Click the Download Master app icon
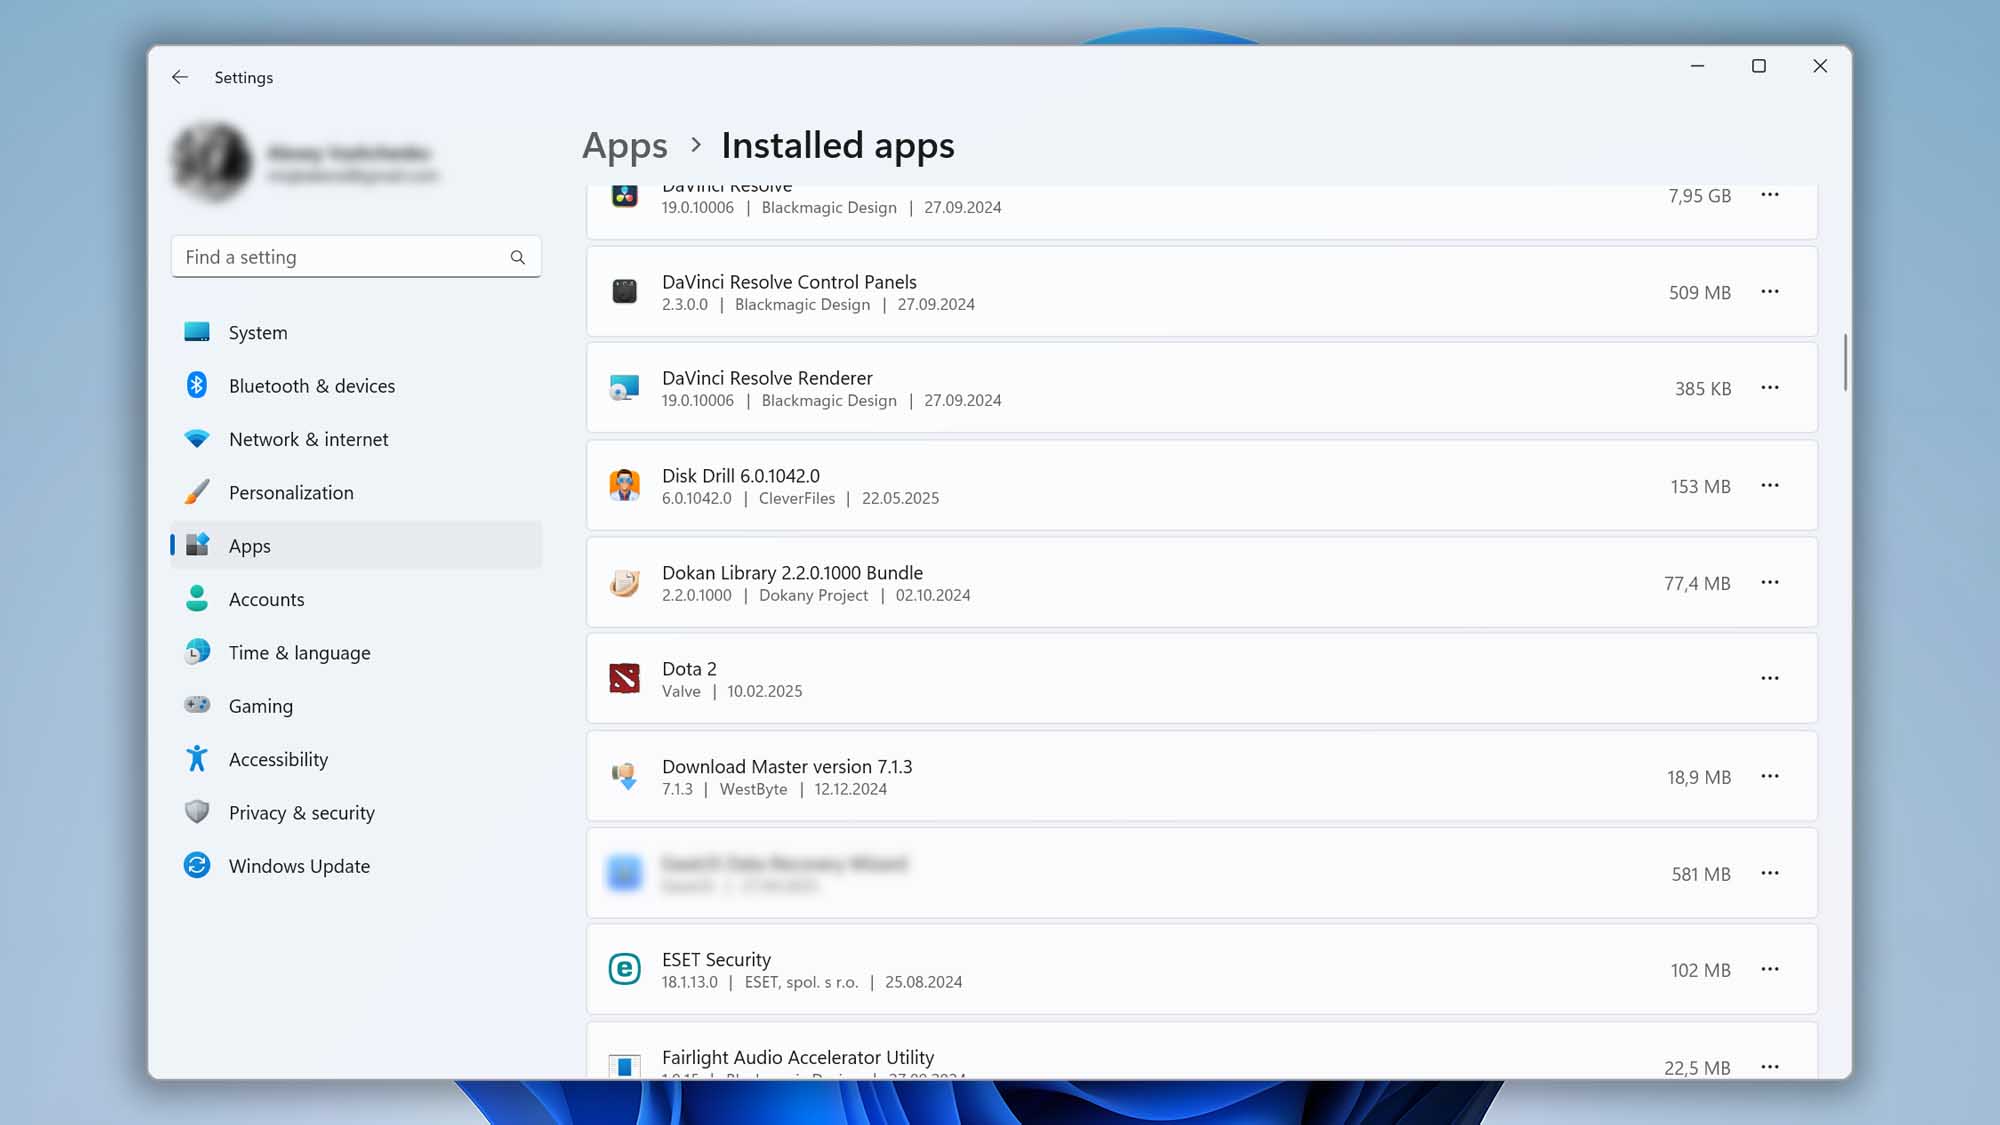Screen dimensions: 2000x1125 click(625, 776)
